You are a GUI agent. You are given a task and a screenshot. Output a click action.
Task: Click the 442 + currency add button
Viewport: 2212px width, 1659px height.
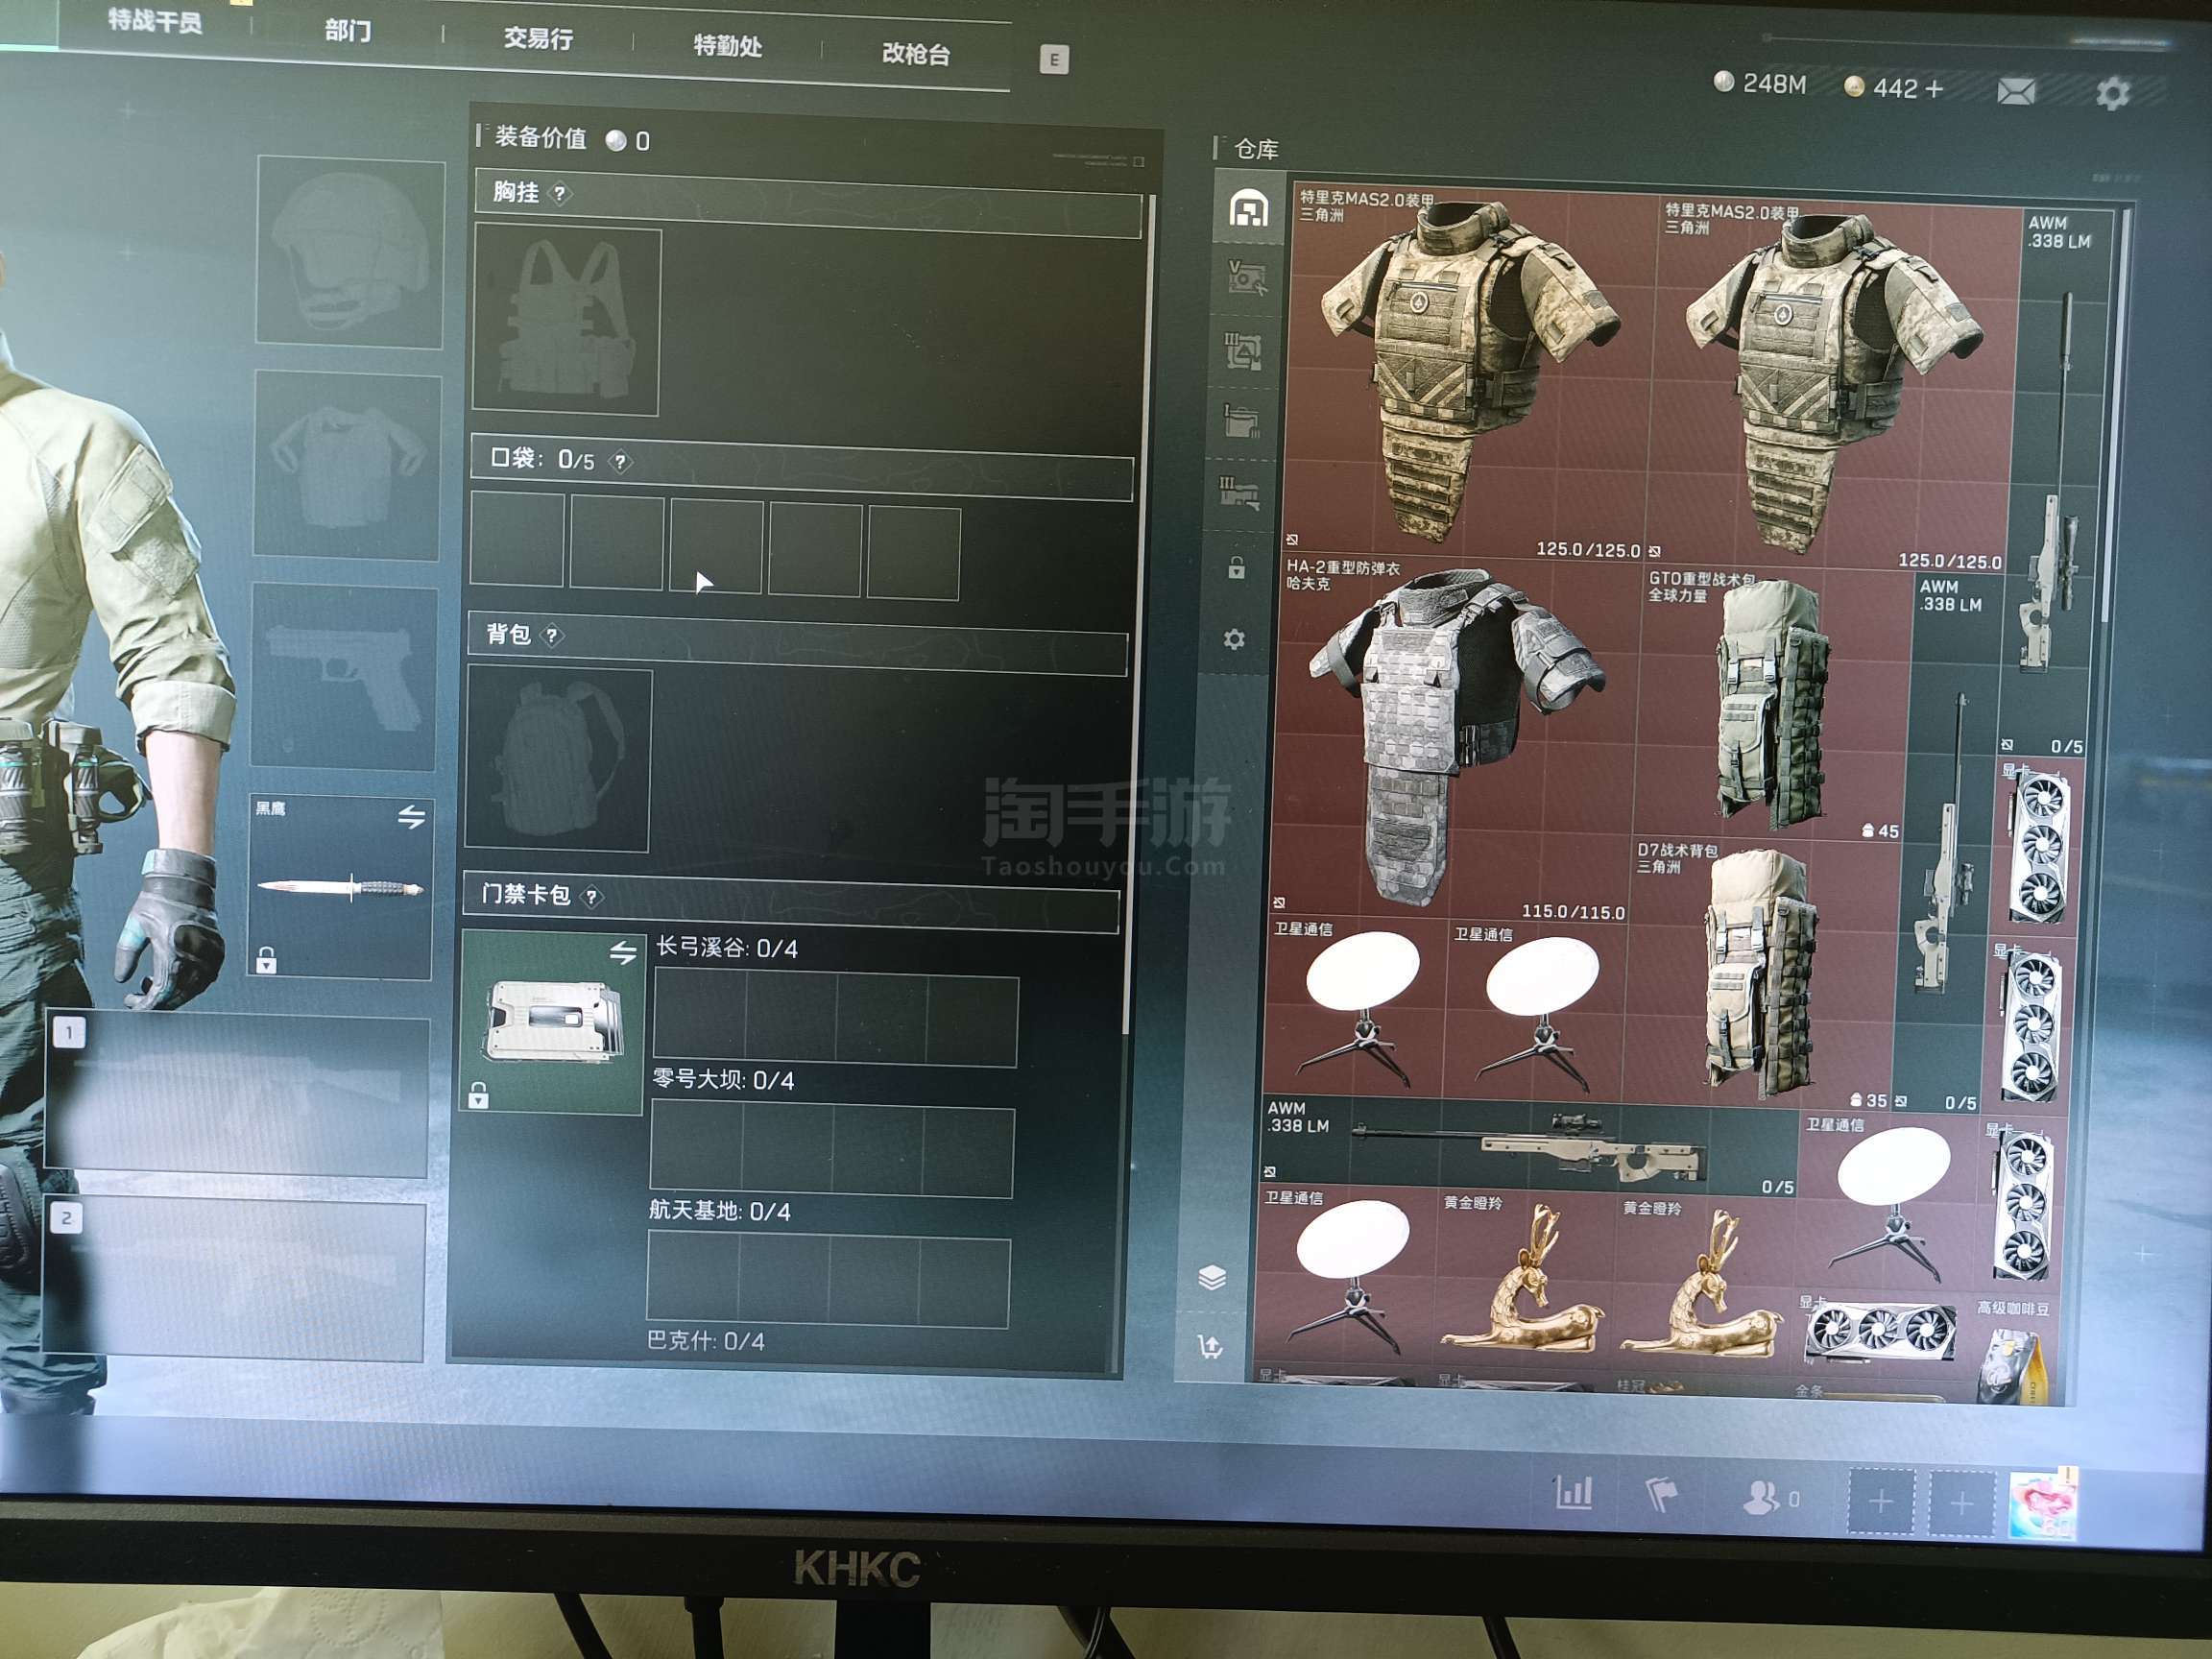click(1935, 89)
